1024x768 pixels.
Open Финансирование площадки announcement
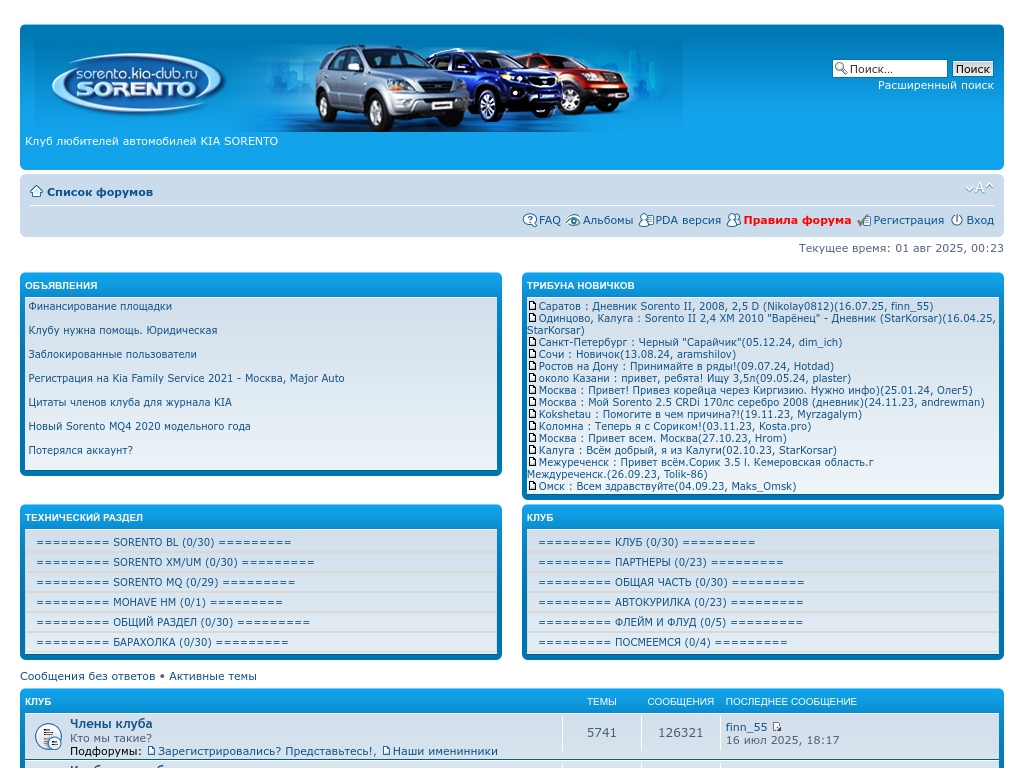(100, 306)
